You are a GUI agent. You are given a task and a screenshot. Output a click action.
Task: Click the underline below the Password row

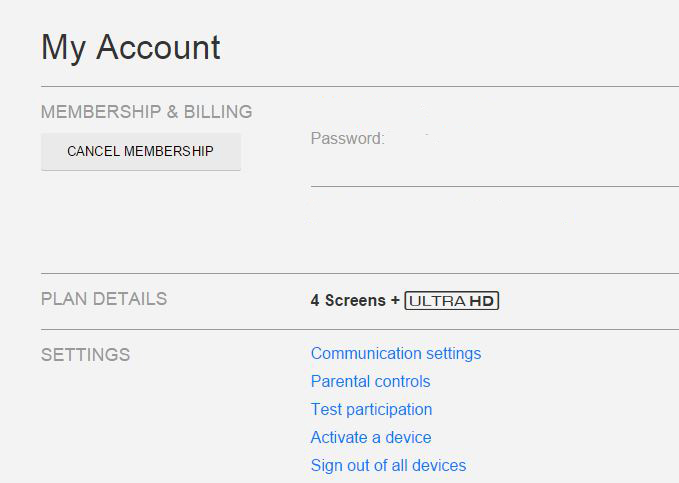click(x=494, y=186)
